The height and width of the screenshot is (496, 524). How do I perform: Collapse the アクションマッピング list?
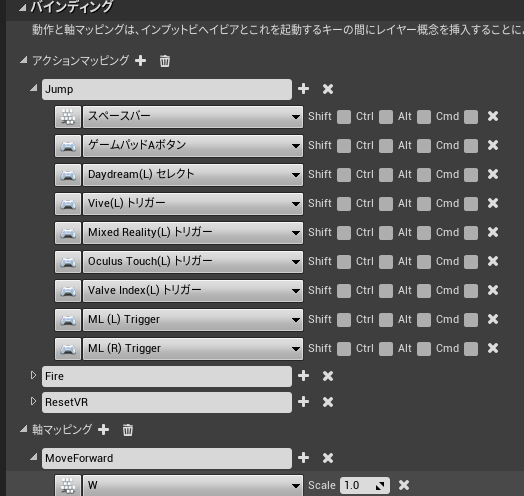point(23,60)
